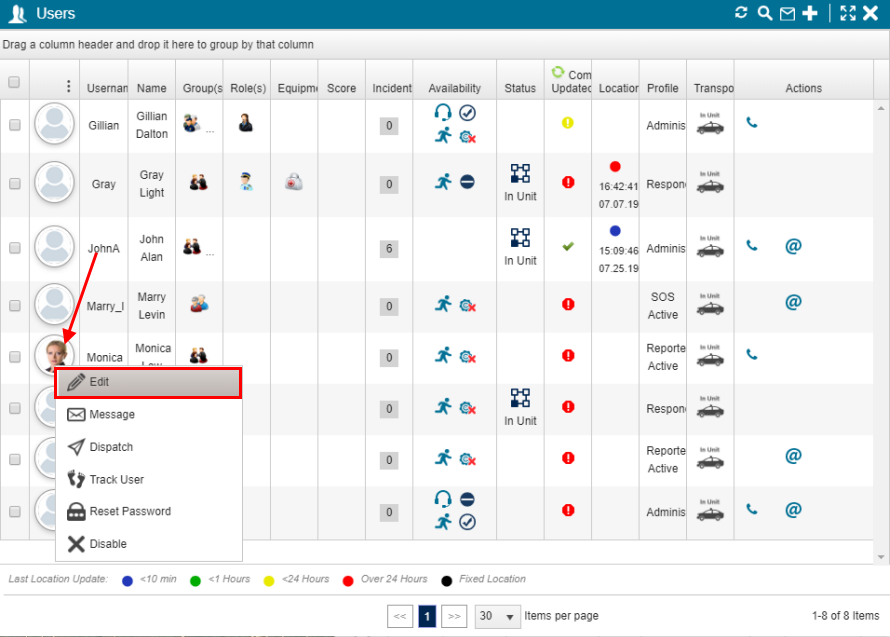Click email @ icon in JohnA's row
The width and height of the screenshot is (890, 637).
793,246
